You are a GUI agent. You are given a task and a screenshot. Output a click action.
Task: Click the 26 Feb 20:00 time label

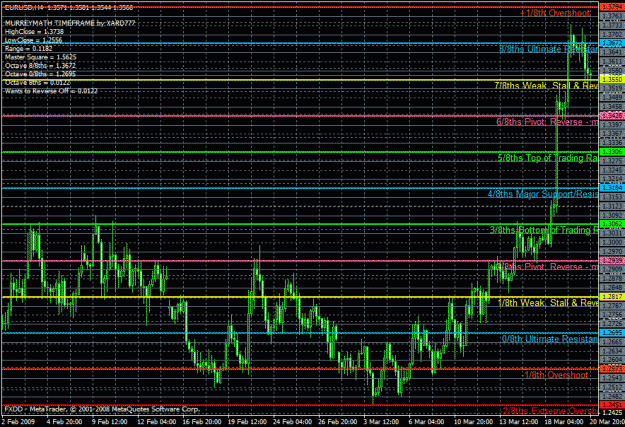pyautogui.click(x=338, y=422)
